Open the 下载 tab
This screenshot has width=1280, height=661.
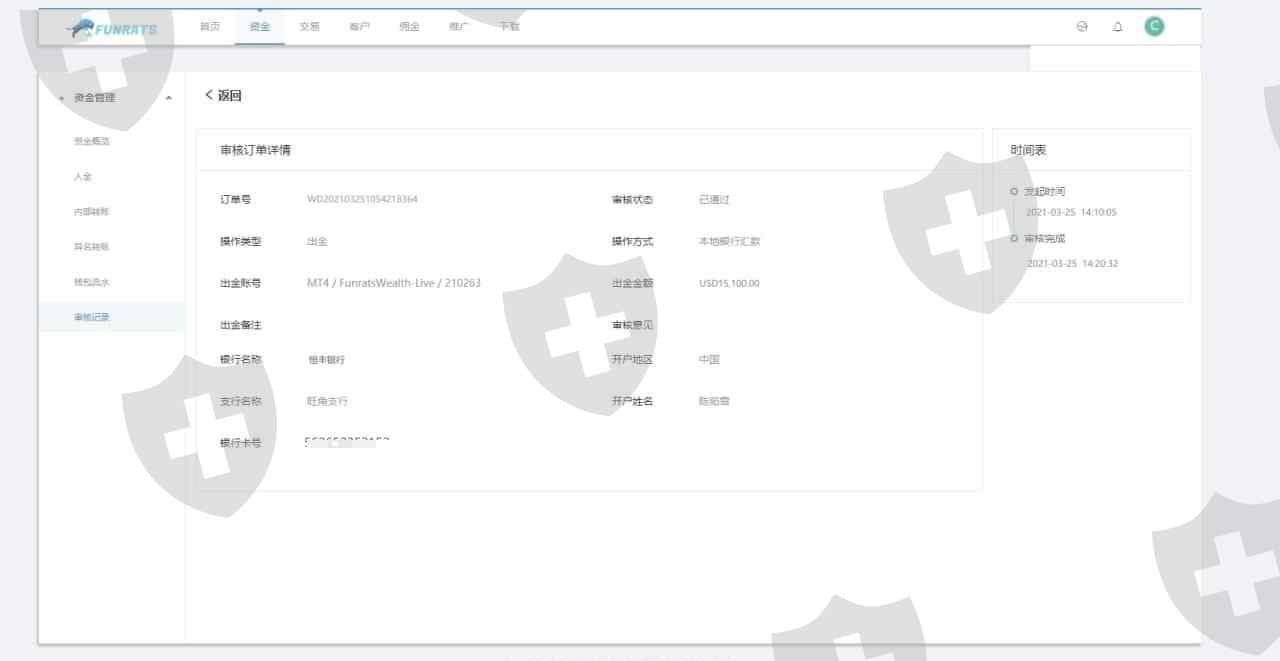pos(510,27)
